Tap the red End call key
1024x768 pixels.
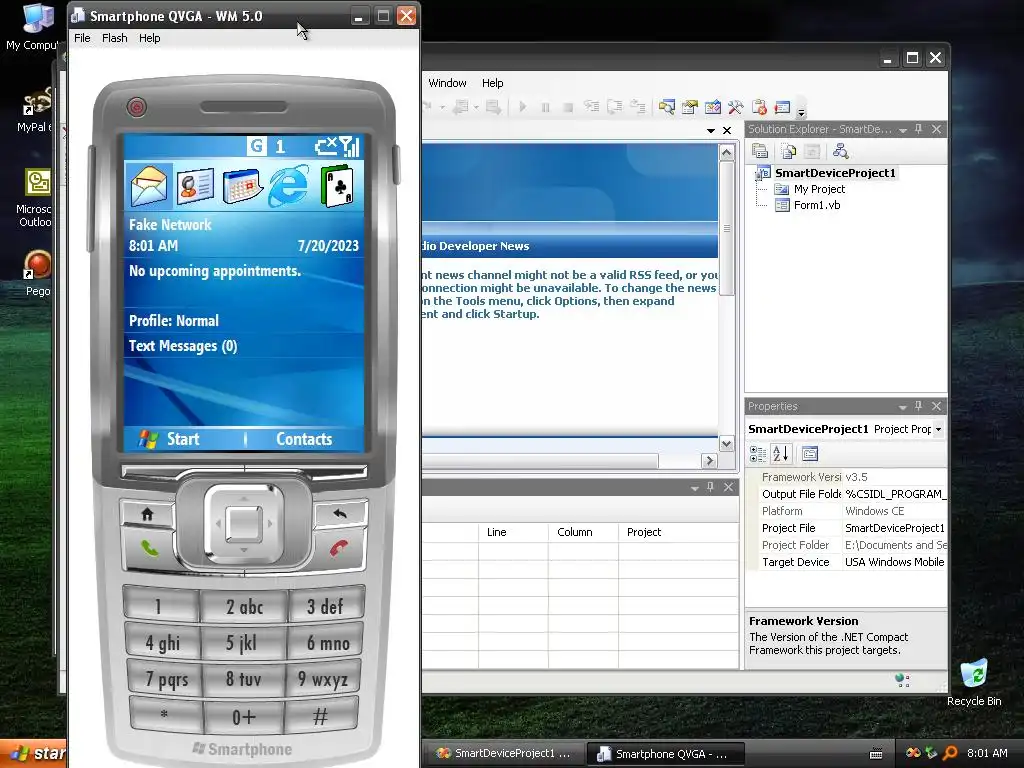click(338, 547)
